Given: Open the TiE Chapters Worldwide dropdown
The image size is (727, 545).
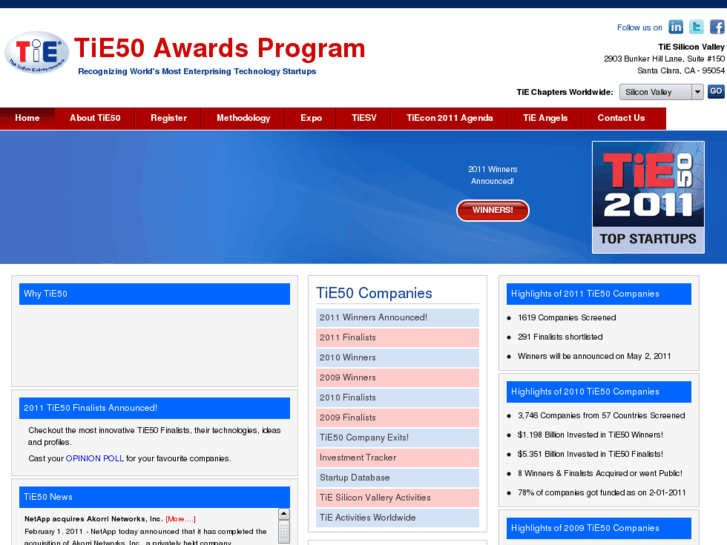Looking at the screenshot, I should pos(661,92).
